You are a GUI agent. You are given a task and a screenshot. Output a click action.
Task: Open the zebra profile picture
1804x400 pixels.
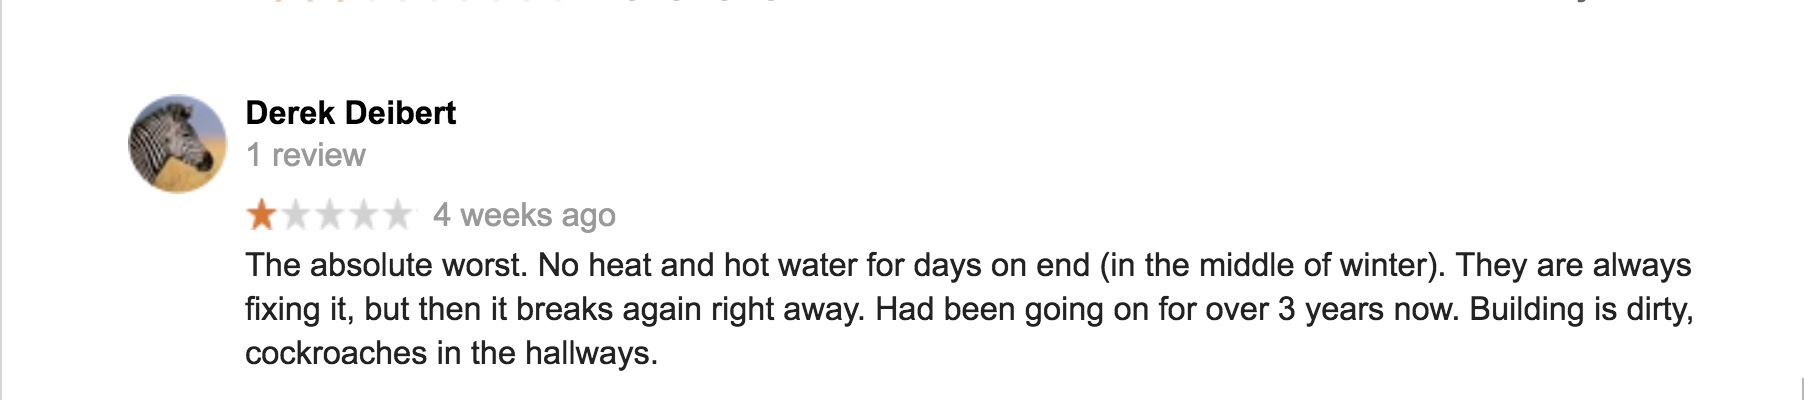point(178,145)
